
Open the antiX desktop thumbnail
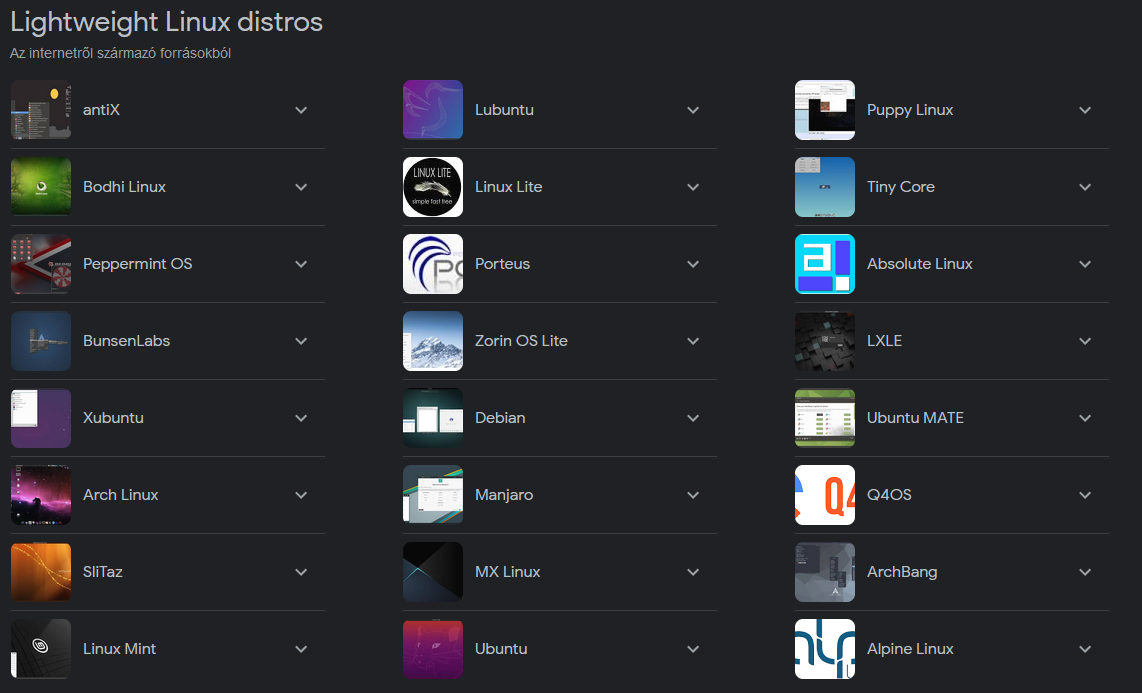coord(41,110)
